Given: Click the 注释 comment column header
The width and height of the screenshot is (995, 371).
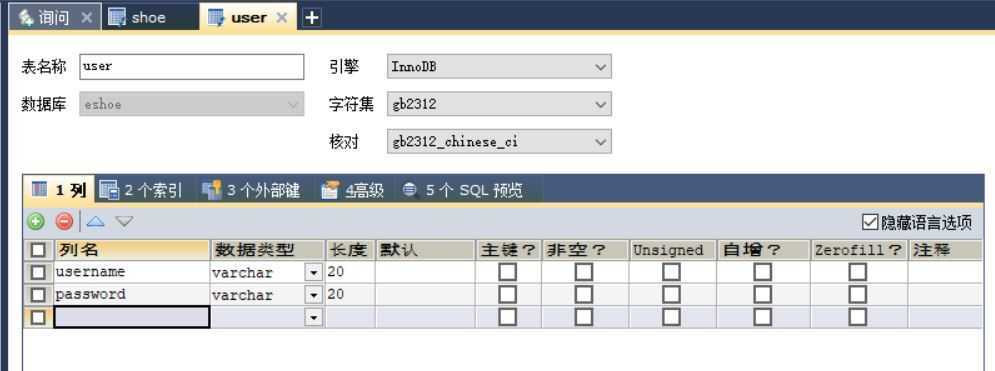Looking at the screenshot, I should click(x=946, y=250).
